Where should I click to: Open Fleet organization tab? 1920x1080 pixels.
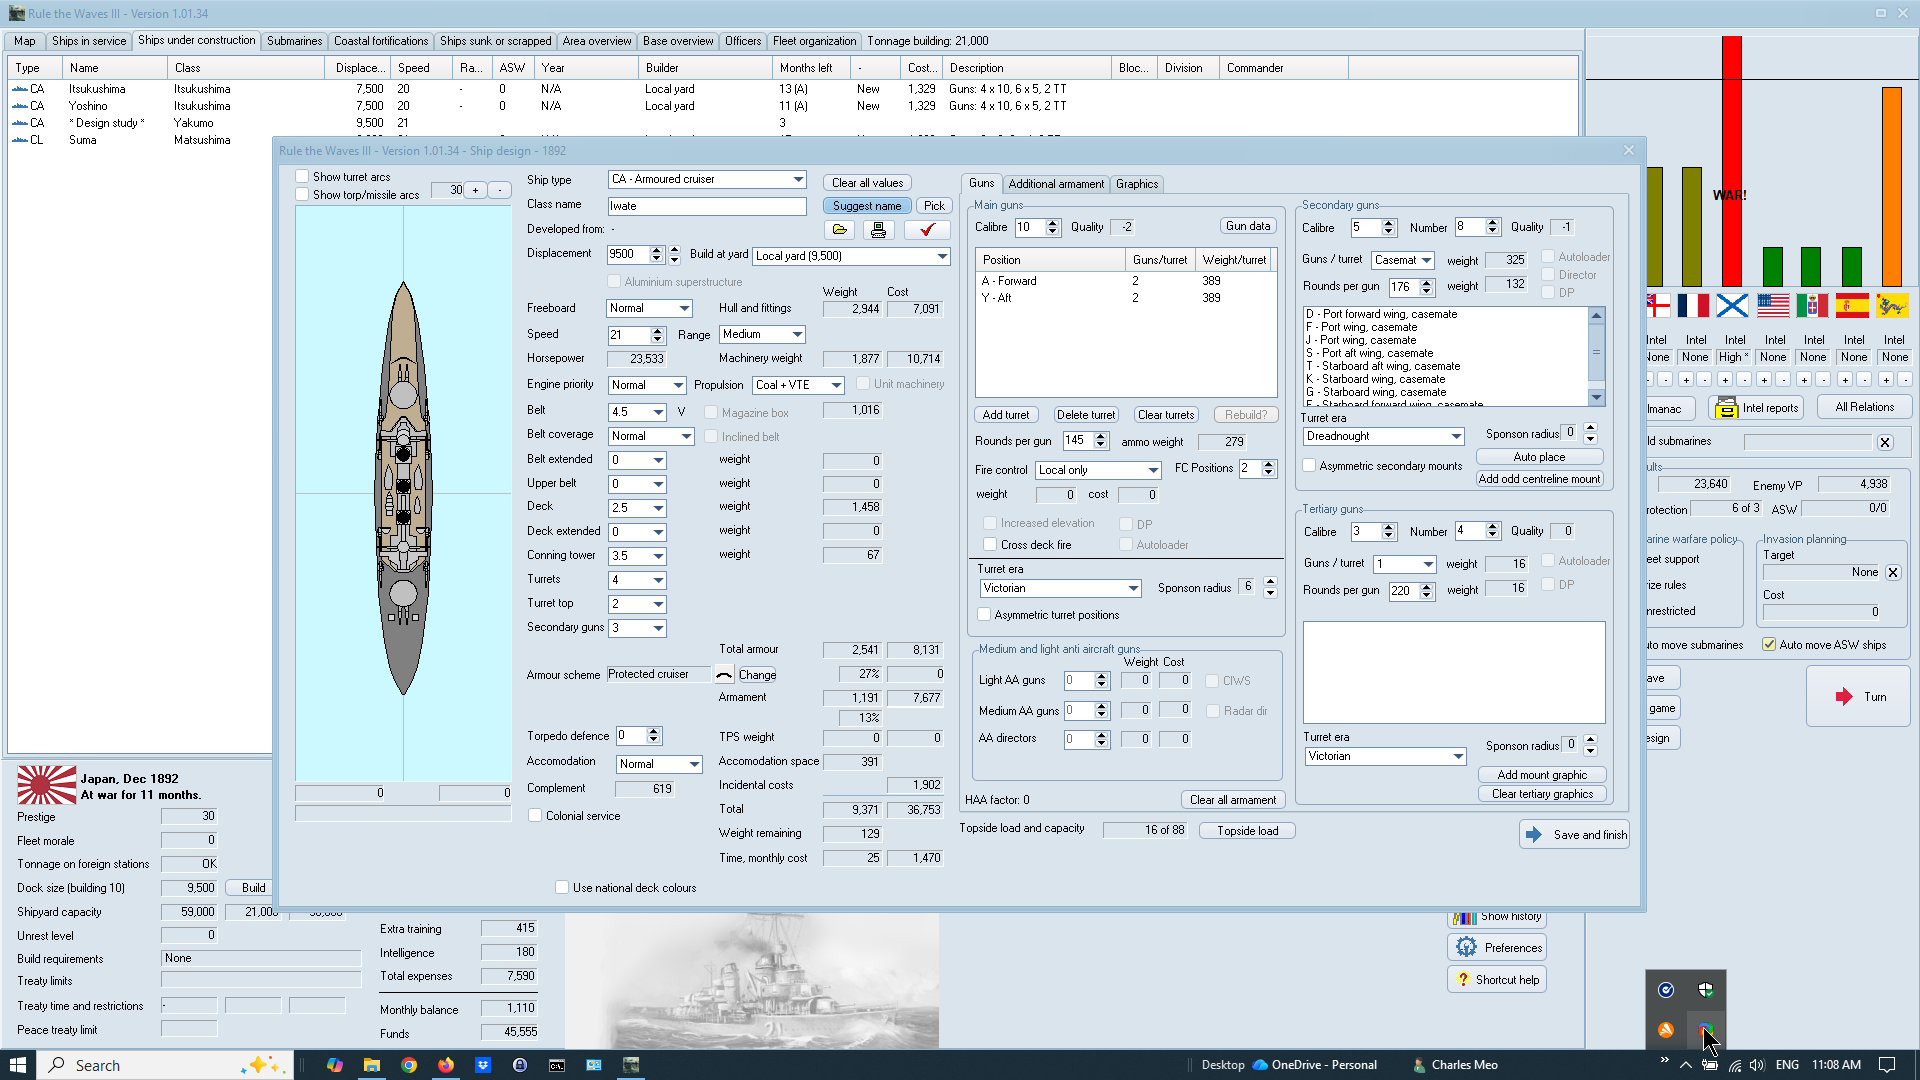click(x=814, y=41)
